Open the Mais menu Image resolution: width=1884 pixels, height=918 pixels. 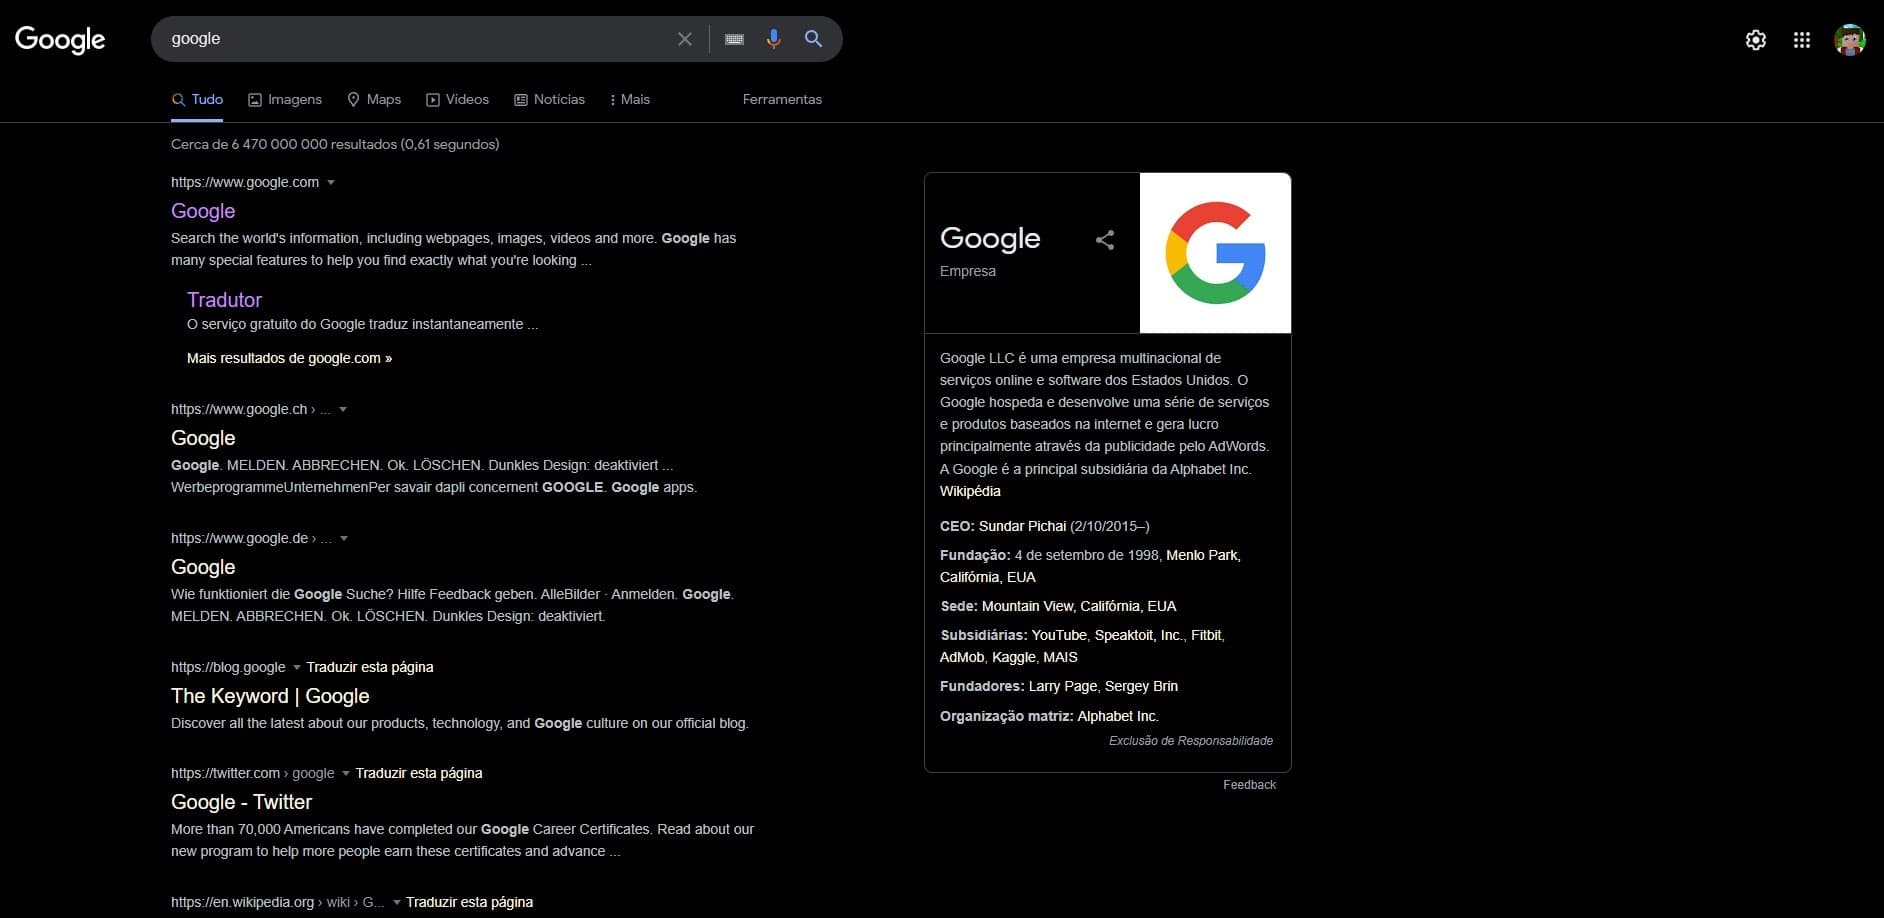tap(630, 99)
